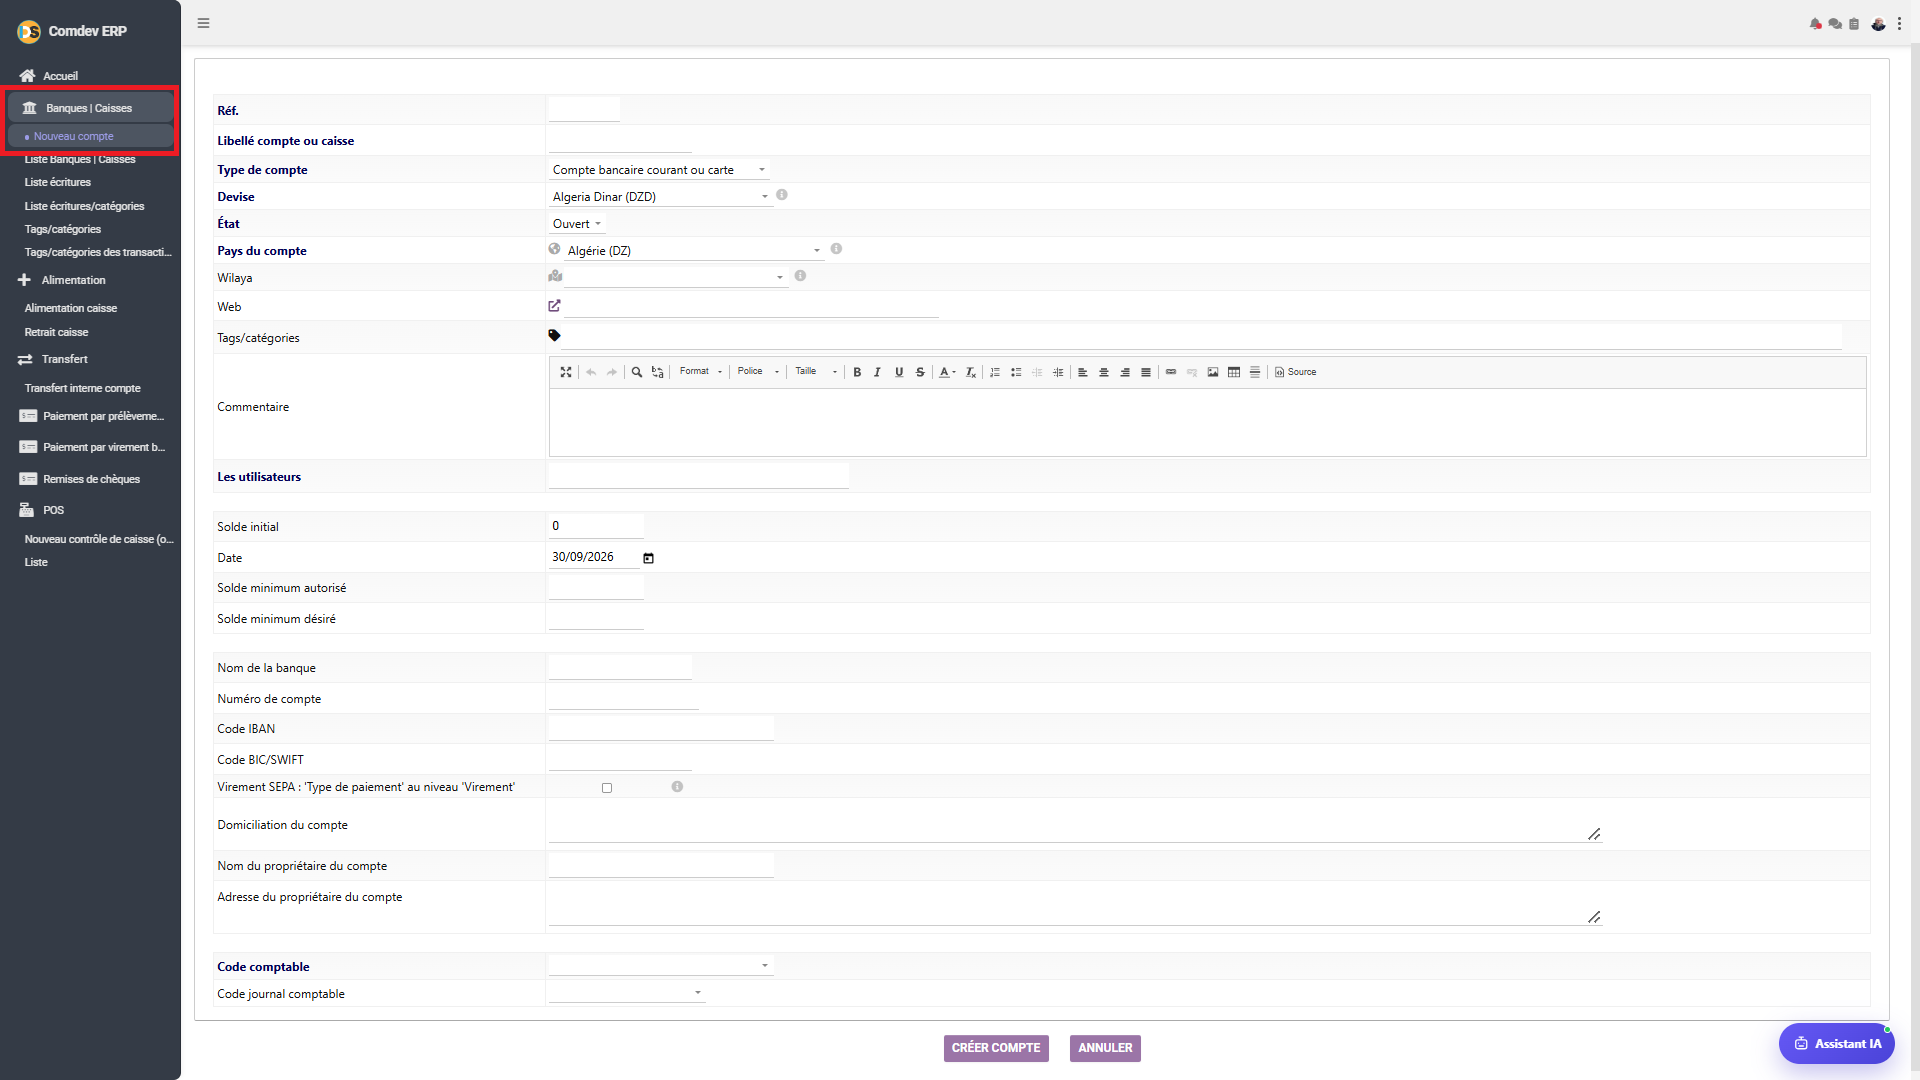Toggle Virement SEPA checkbox
The image size is (1920, 1080).
[x=607, y=788]
